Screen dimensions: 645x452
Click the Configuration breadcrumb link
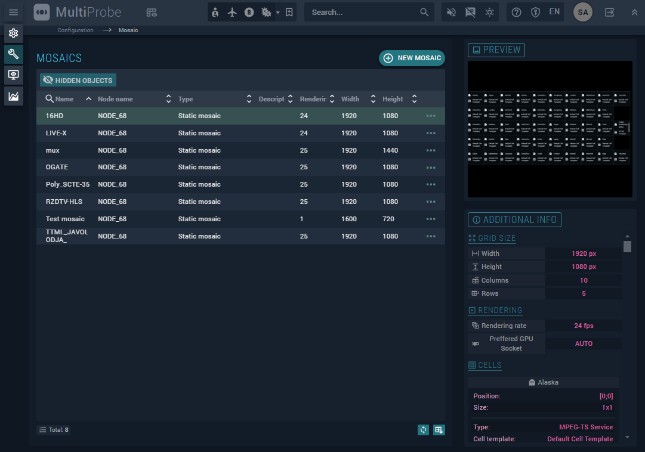pyautogui.click(x=84, y=30)
